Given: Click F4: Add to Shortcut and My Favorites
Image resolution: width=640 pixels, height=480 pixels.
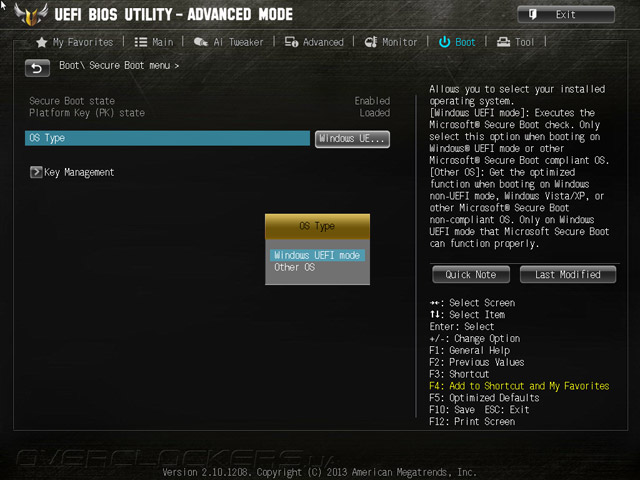Looking at the screenshot, I should (519, 386).
